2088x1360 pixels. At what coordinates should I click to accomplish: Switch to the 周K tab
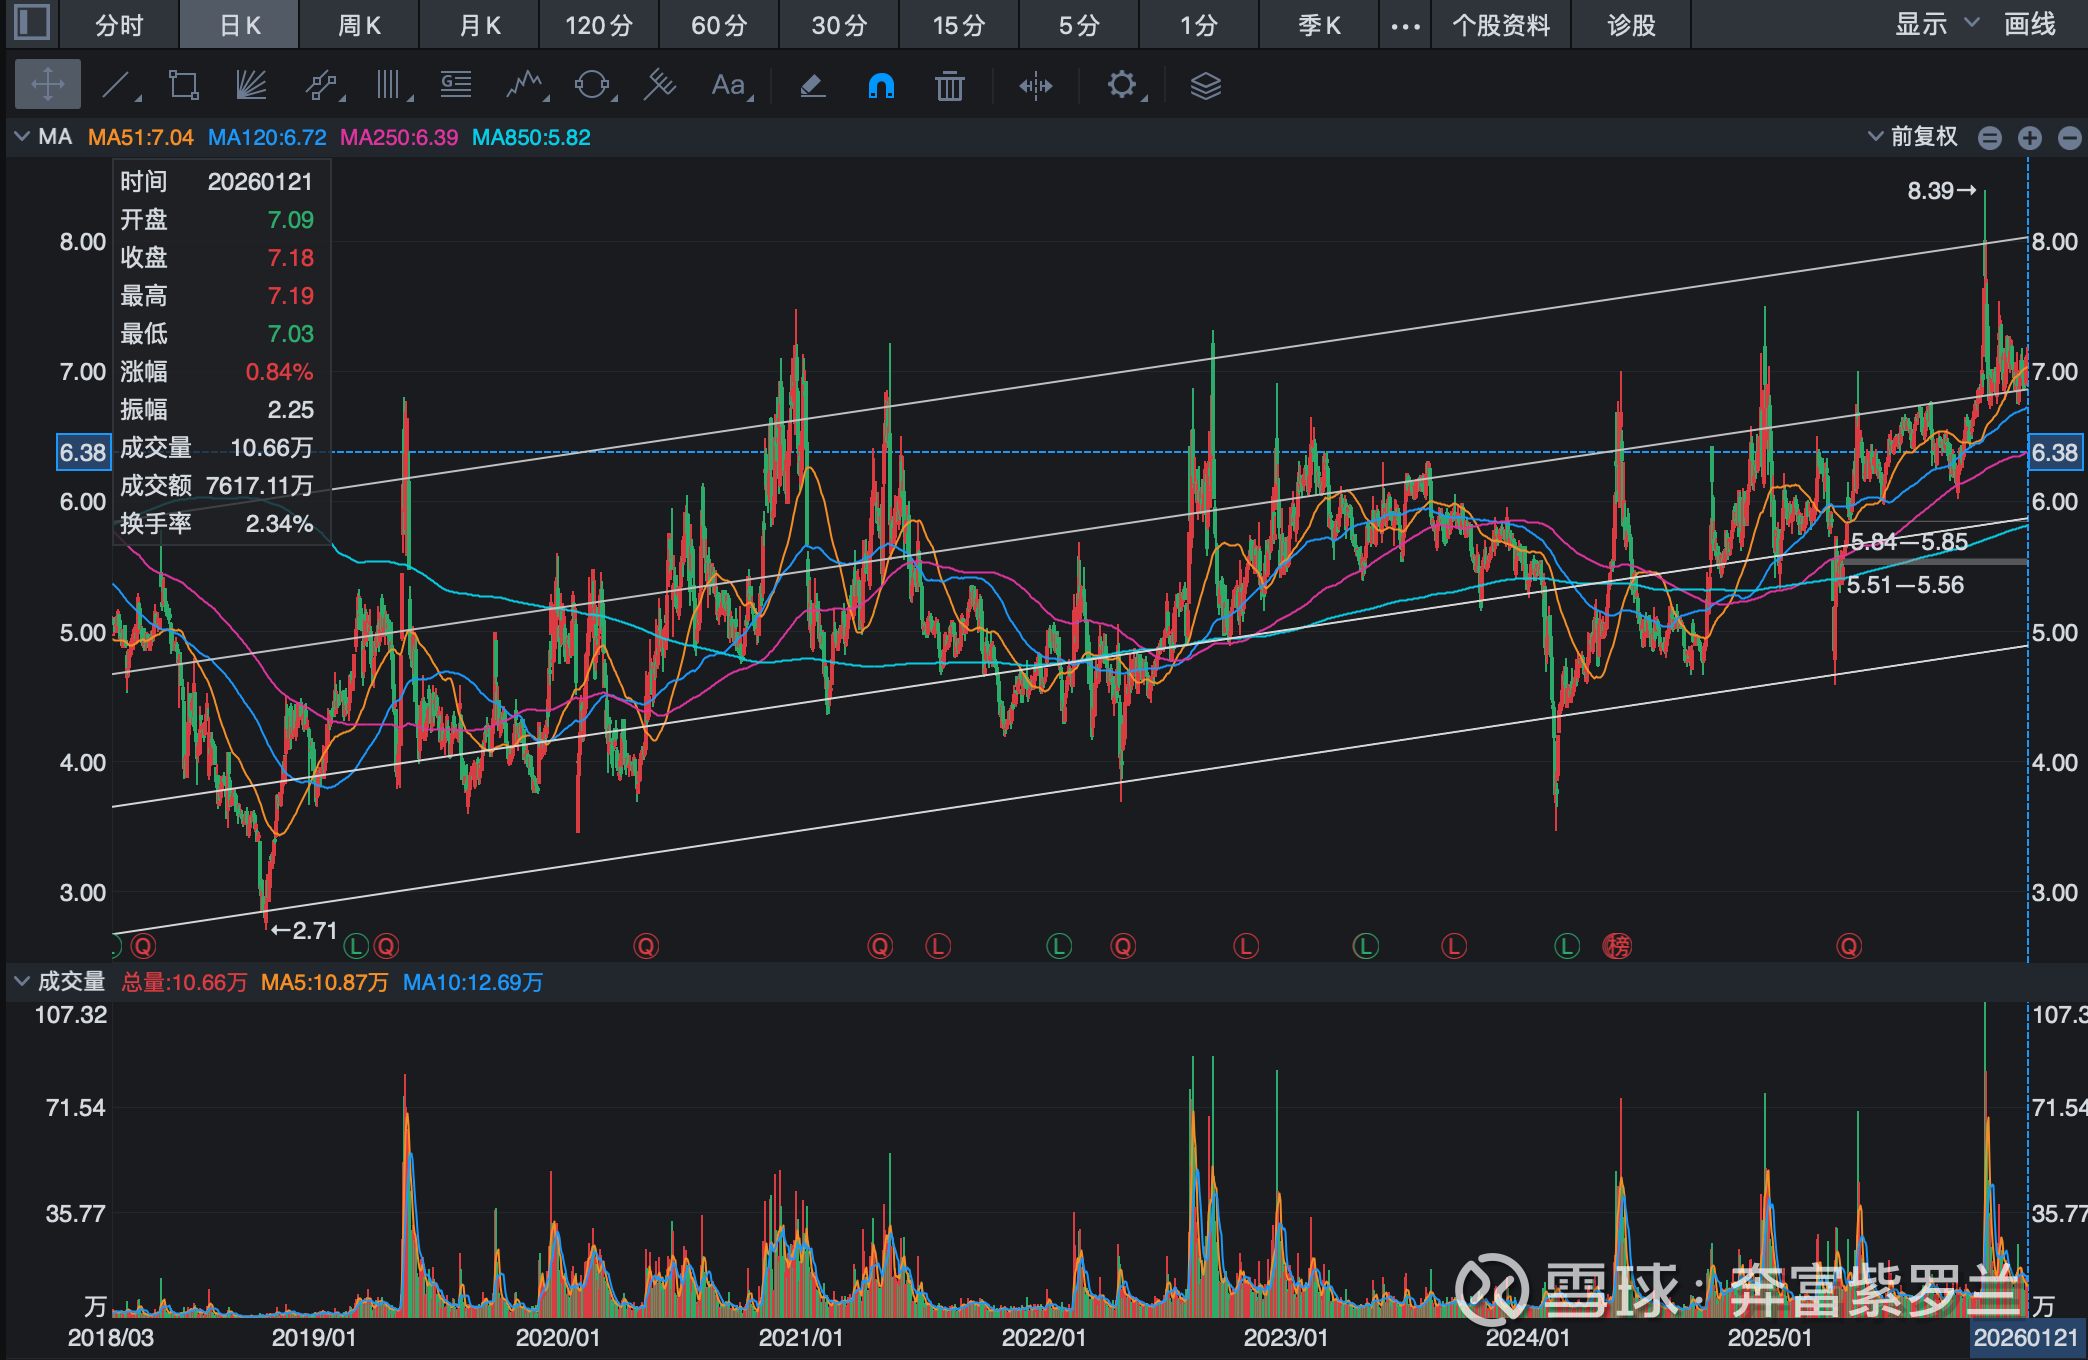coord(359,25)
